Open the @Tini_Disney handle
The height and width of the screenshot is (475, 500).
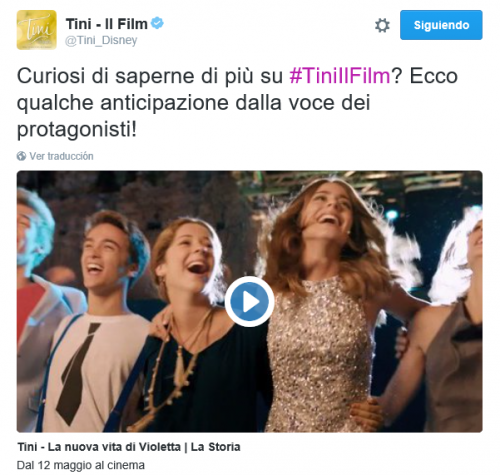[x=101, y=40]
